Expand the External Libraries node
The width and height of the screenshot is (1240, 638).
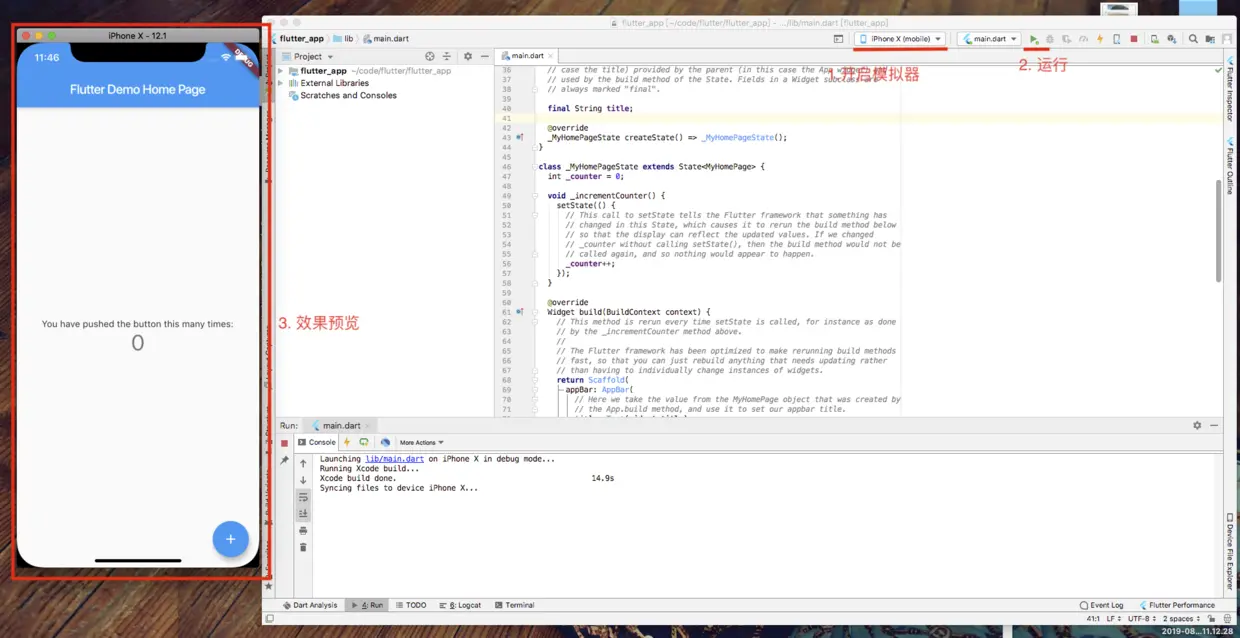(x=281, y=83)
